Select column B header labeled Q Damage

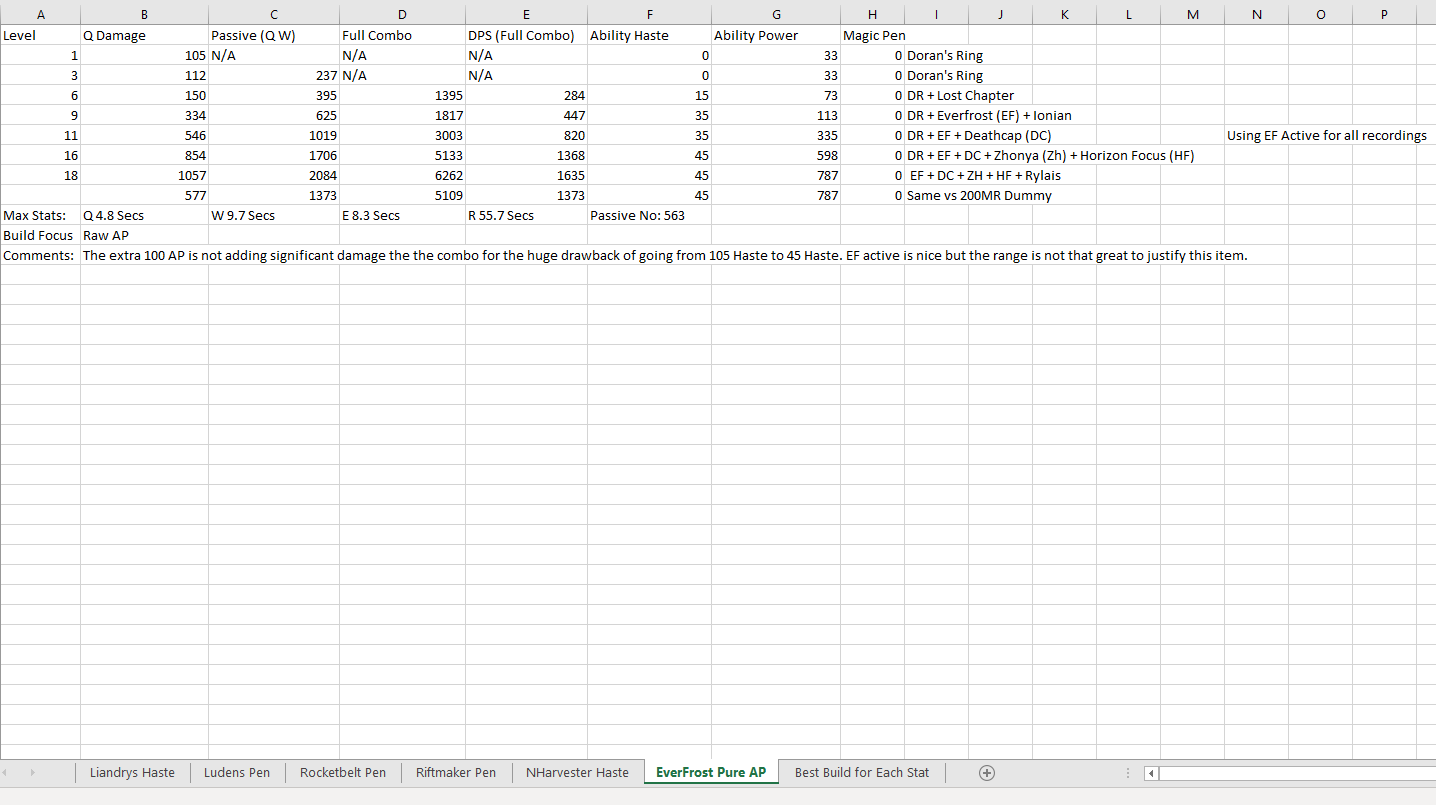[x=144, y=14]
